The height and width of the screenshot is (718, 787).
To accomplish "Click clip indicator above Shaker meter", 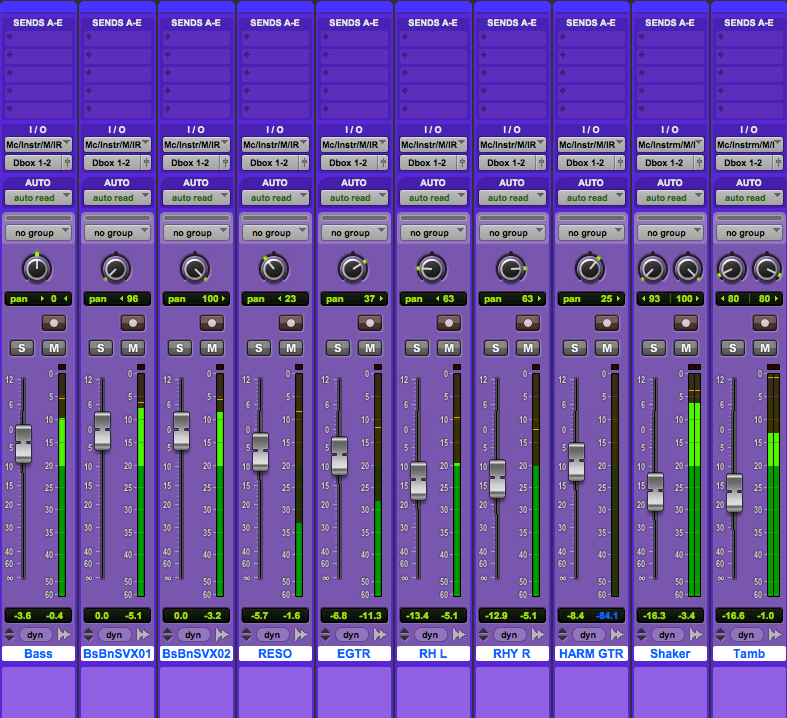I will pyautogui.click(x=694, y=367).
